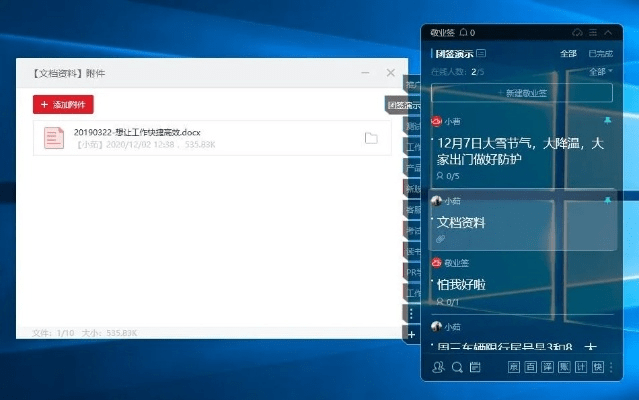Toggle the pin on the 文档资料 note
Image resolution: width=639 pixels, height=400 pixels.
click(x=607, y=201)
